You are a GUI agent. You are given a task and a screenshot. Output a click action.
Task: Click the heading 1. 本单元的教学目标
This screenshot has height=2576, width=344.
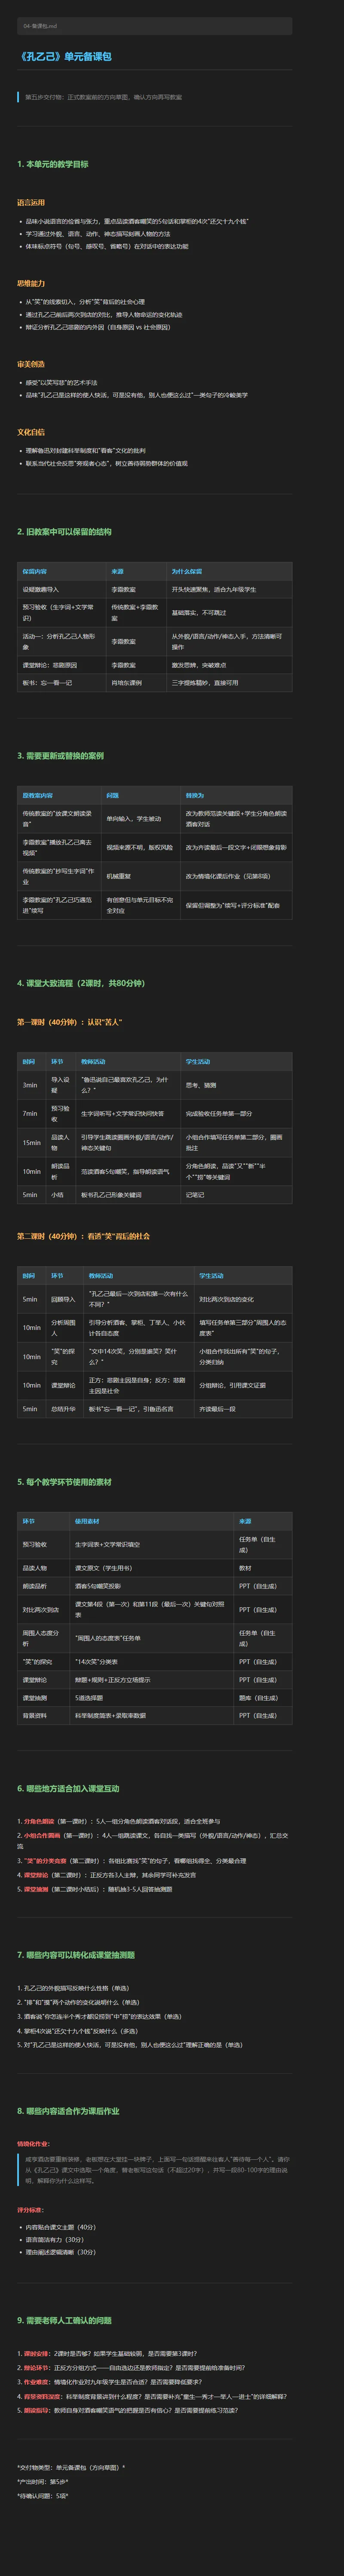coord(53,164)
